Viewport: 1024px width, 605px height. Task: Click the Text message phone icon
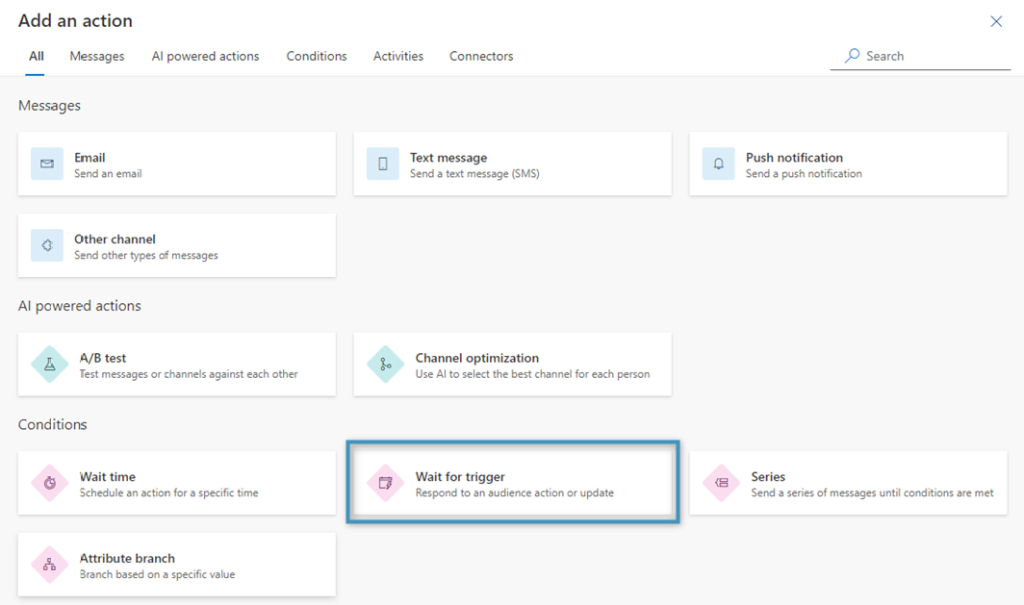pyautogui.click(x=383, y=163)
